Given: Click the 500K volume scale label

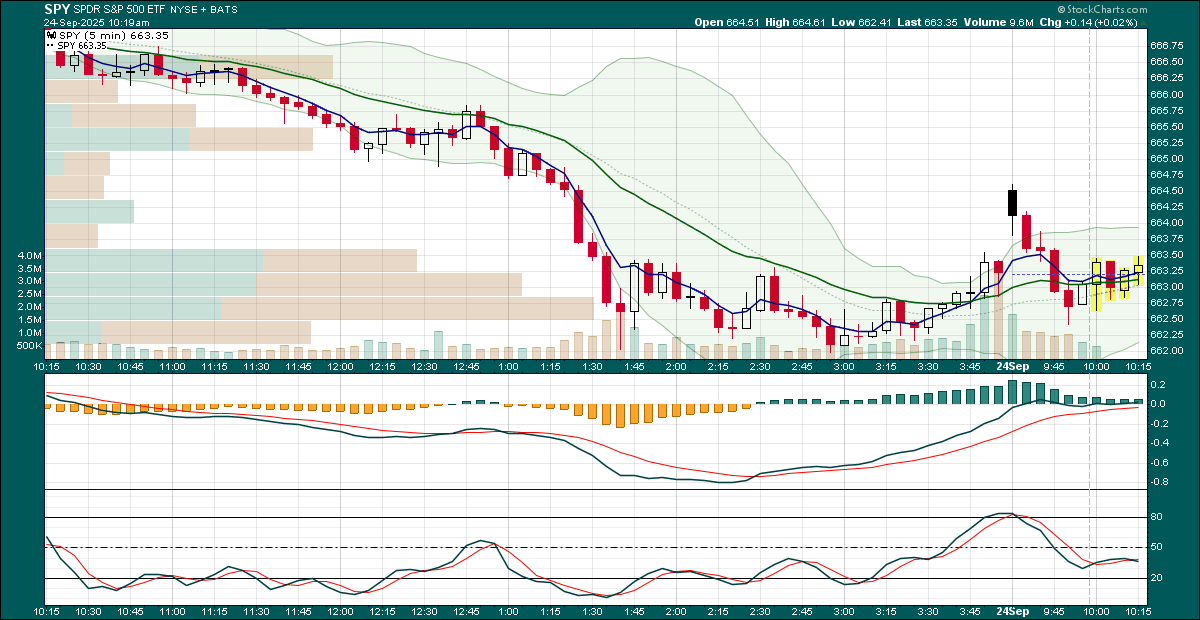Looking at the screenshot, I should (30, 346).
